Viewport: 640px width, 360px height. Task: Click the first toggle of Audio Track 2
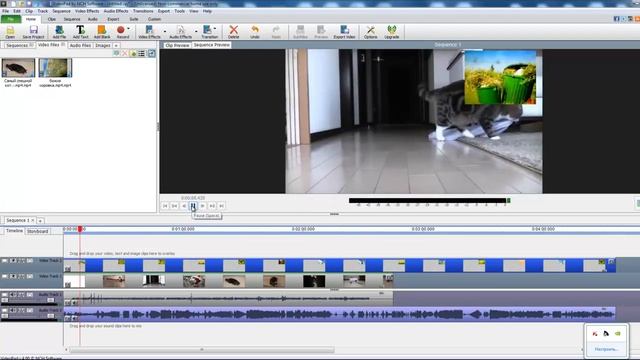click(x=4, y=310)
